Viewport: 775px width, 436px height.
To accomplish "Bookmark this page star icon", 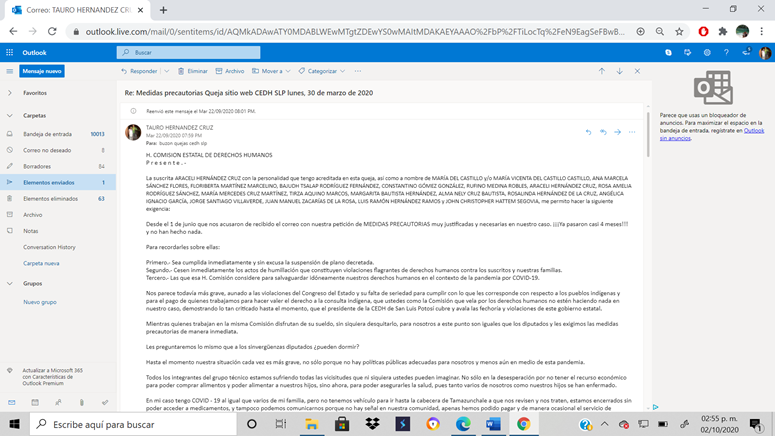I will 679,32.
